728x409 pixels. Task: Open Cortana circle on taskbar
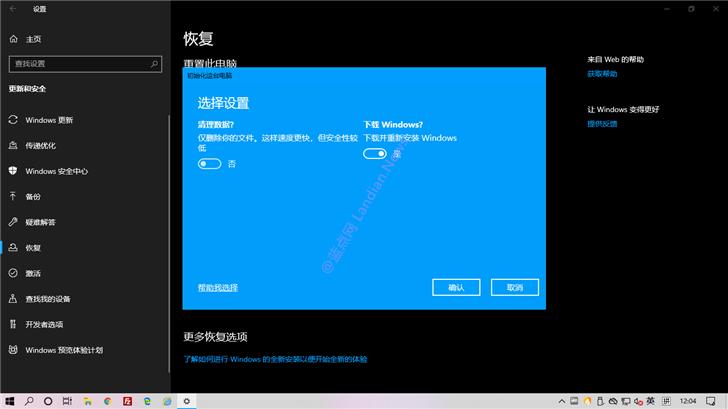click(48, 401)
